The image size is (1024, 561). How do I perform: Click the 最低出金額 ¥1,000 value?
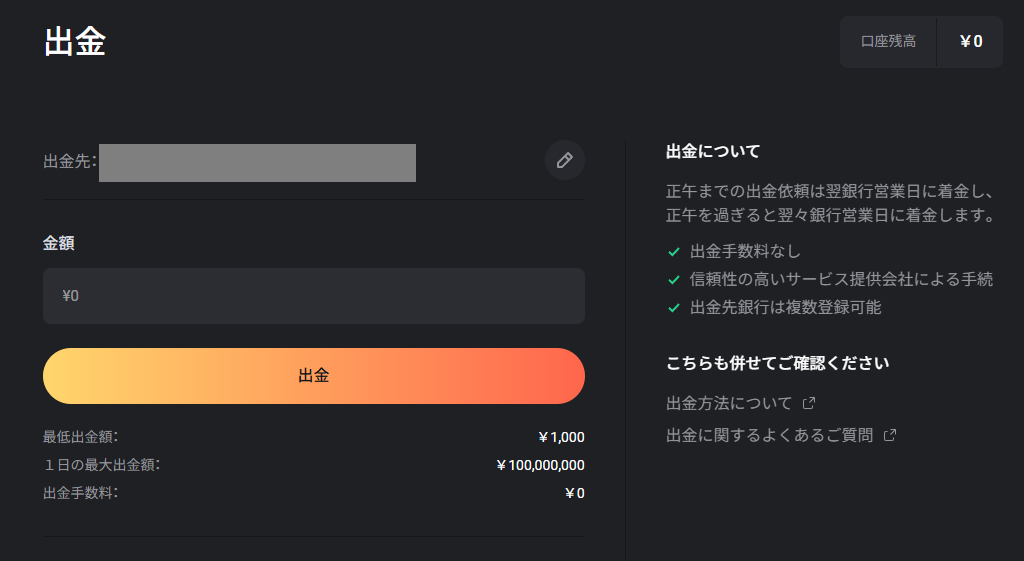(x=561, y=437)
